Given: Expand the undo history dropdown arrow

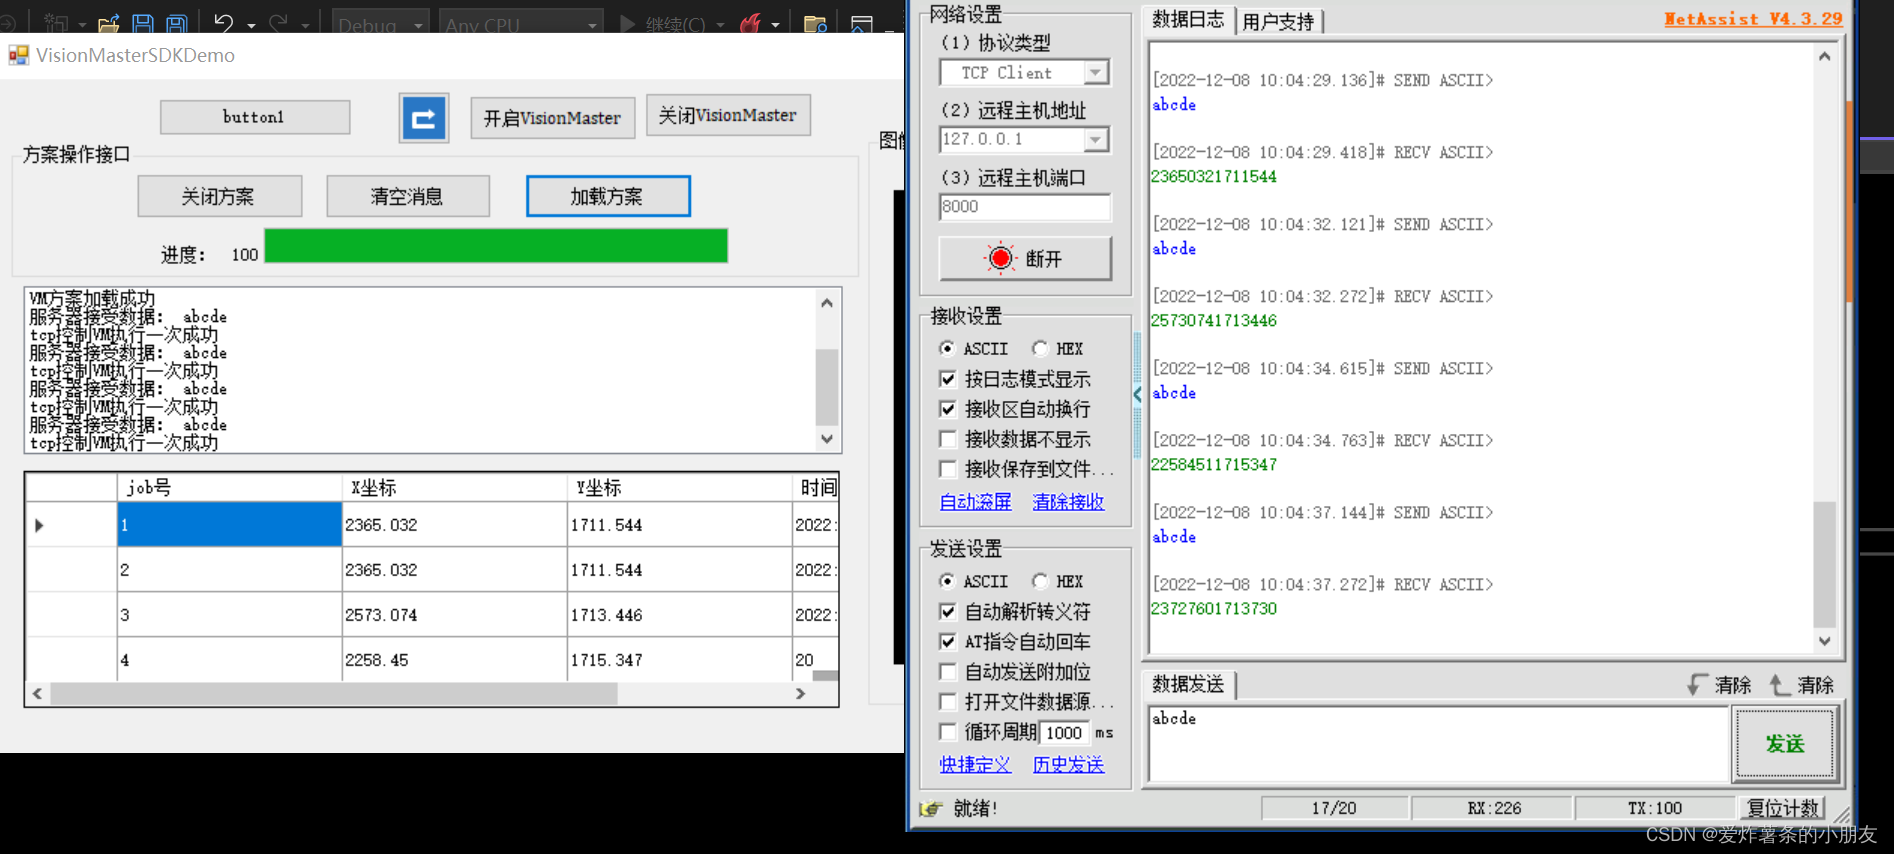Looking at the screenshot, I should click(x=251, y=25).
